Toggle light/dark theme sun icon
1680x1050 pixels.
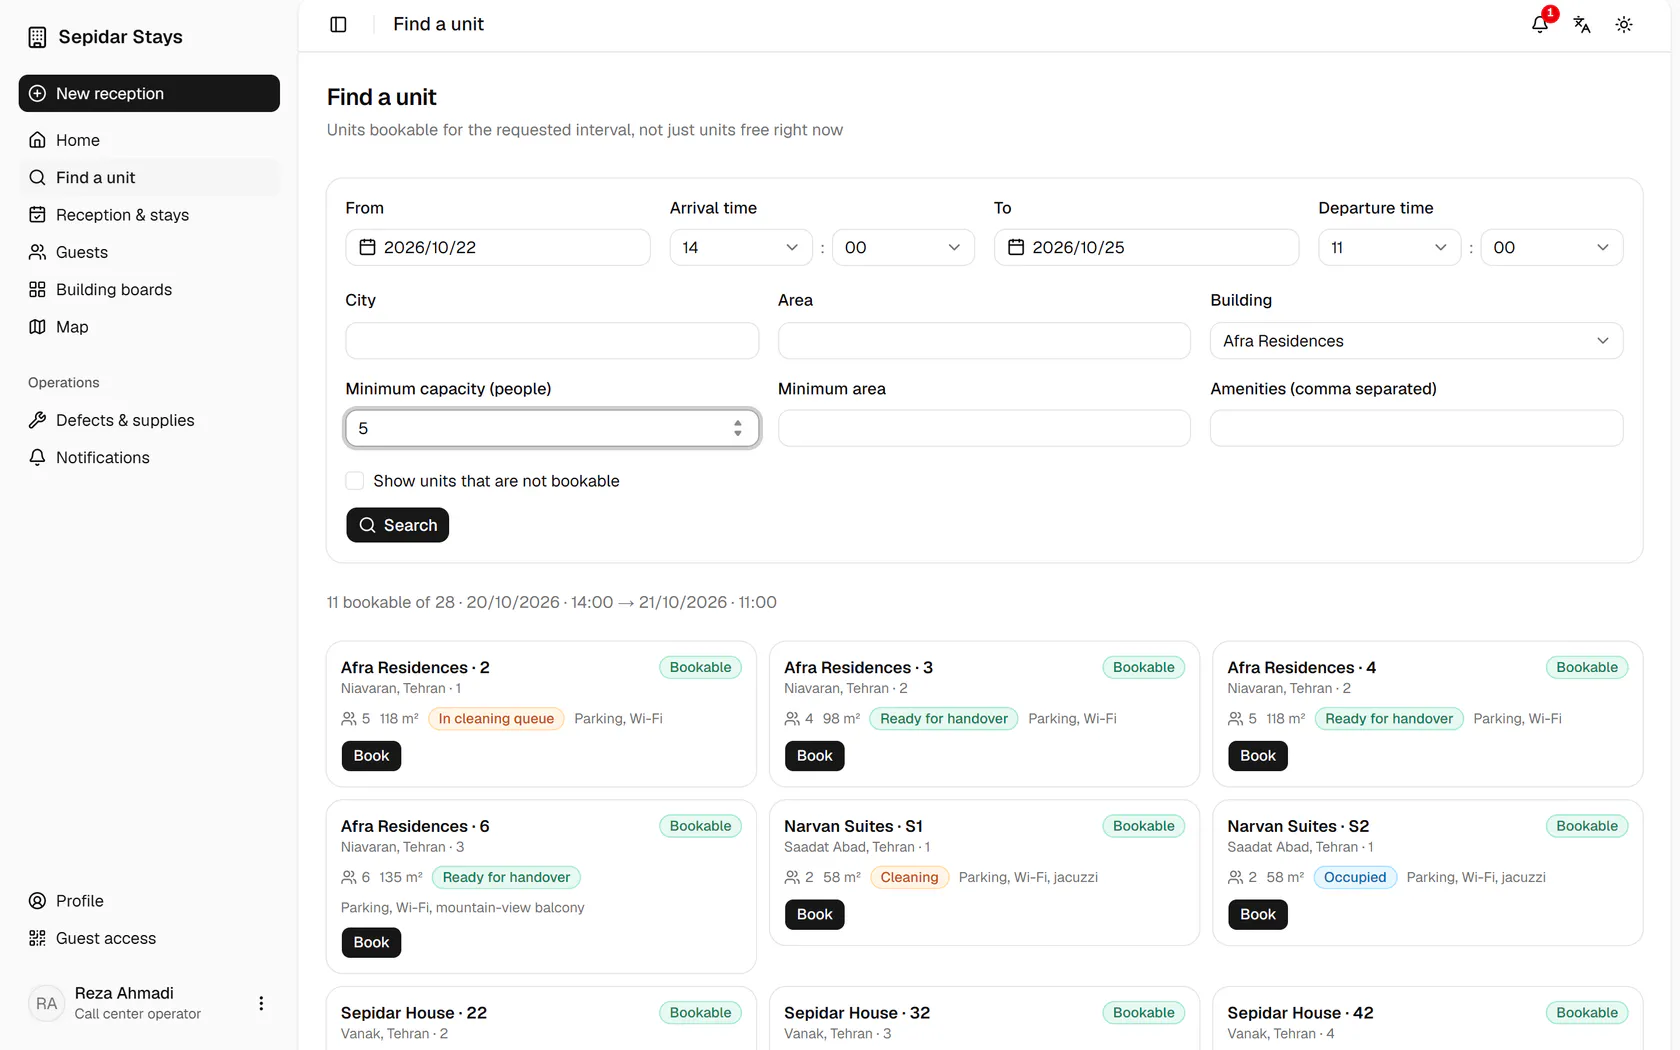(1624, 24)
